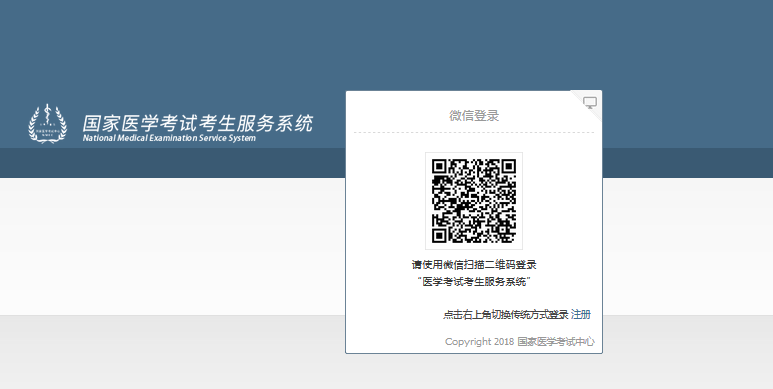This screenshot has width=773, height=389.
Task: Click the 微信登录 heading
Action: tap(474, 116)
